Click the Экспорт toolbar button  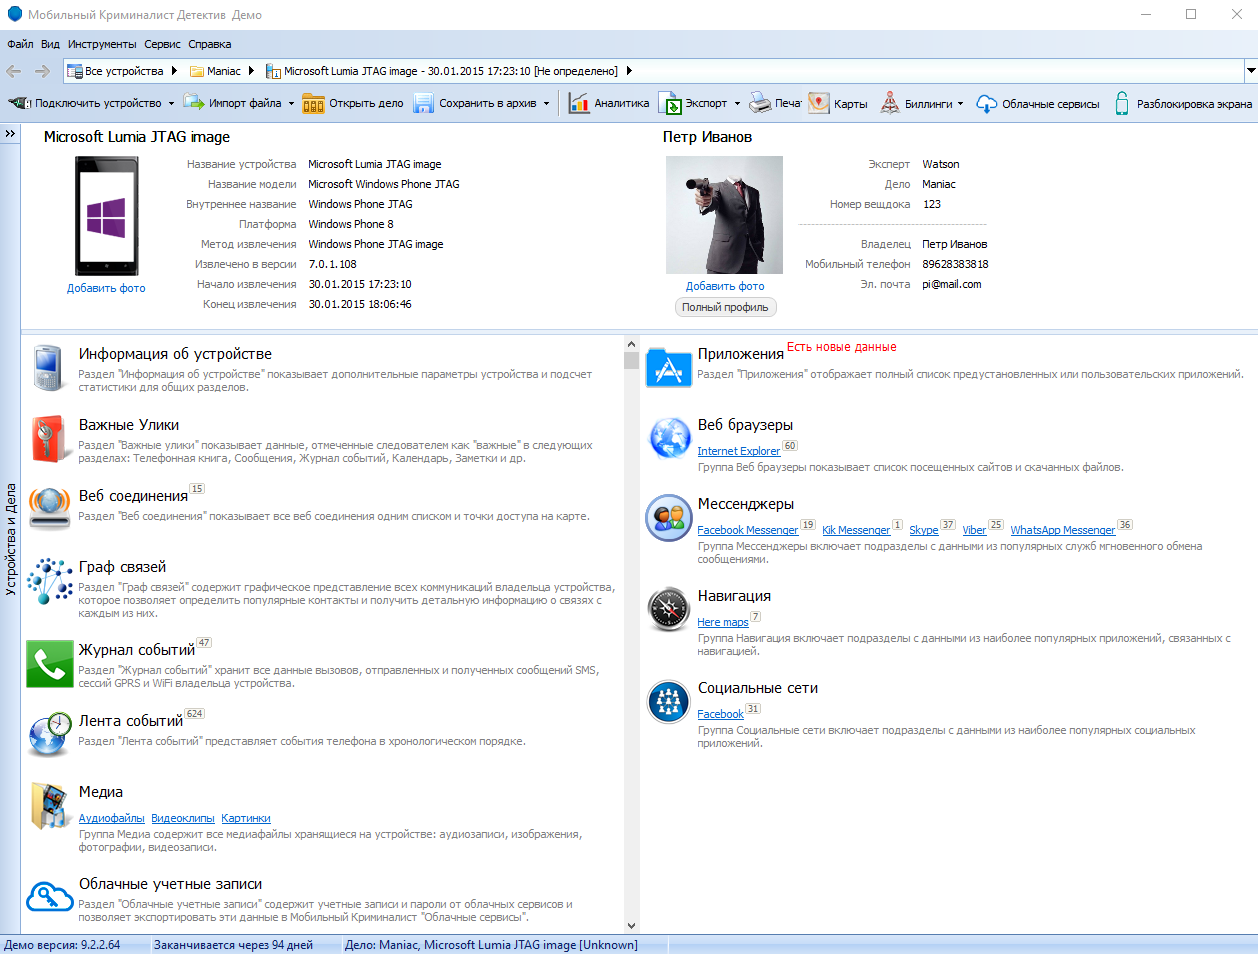(692, 103)
